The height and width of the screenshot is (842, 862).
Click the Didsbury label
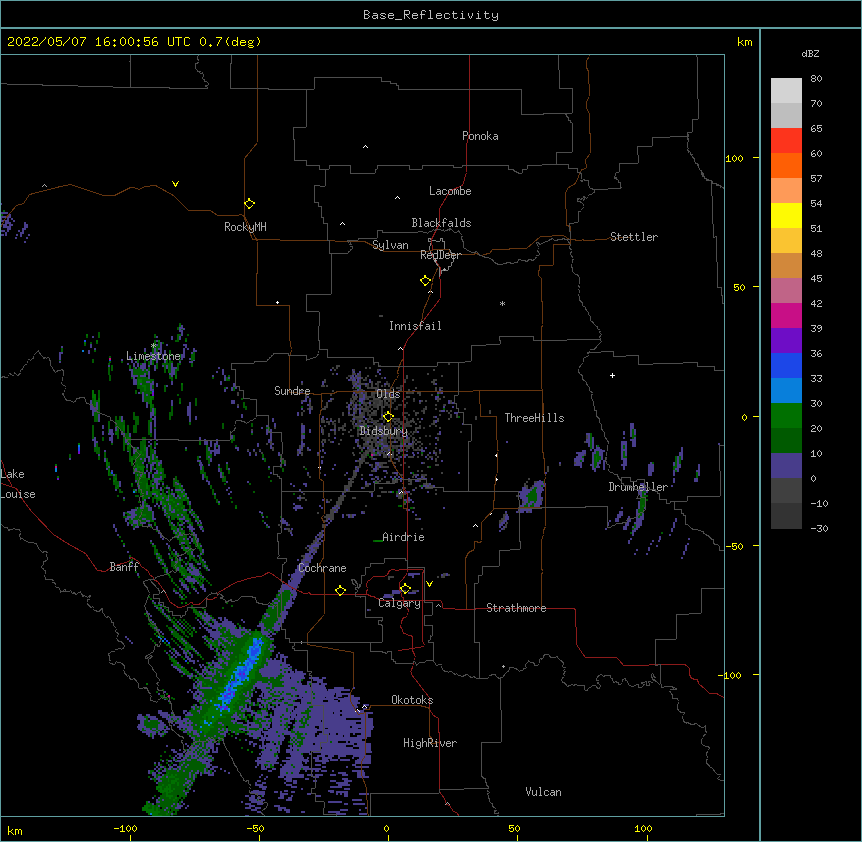point(384,431)
